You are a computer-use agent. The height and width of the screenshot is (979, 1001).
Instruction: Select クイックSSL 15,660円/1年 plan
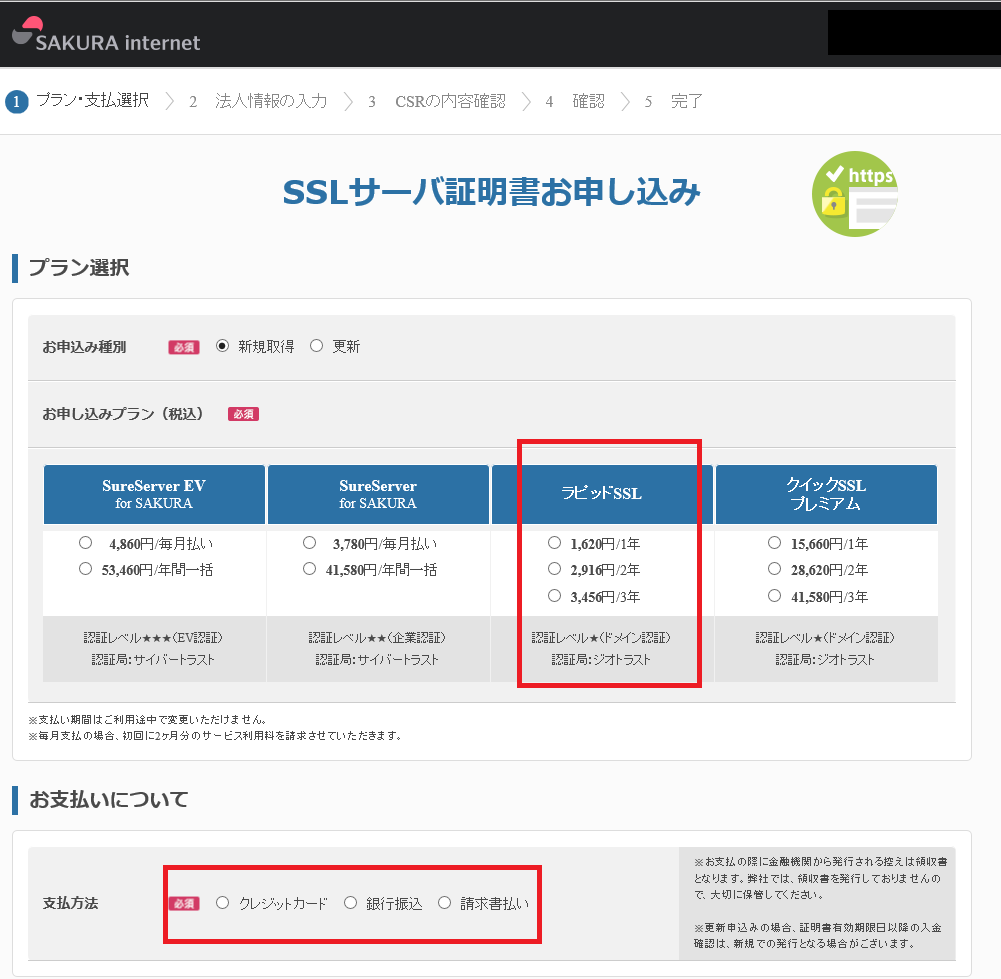[774, 543]
